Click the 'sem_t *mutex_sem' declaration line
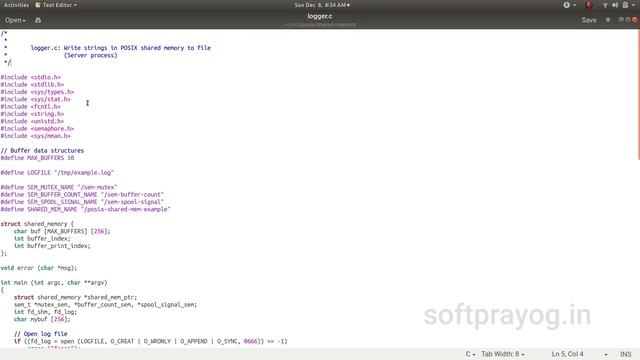This screenshot has width=640, height=360. point(105,305)
